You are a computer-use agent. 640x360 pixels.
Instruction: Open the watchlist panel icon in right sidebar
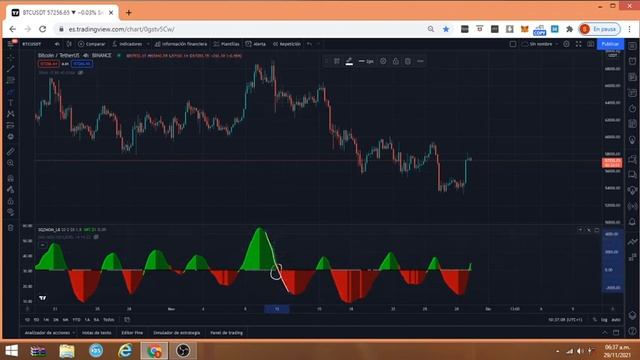pos(632,46)
